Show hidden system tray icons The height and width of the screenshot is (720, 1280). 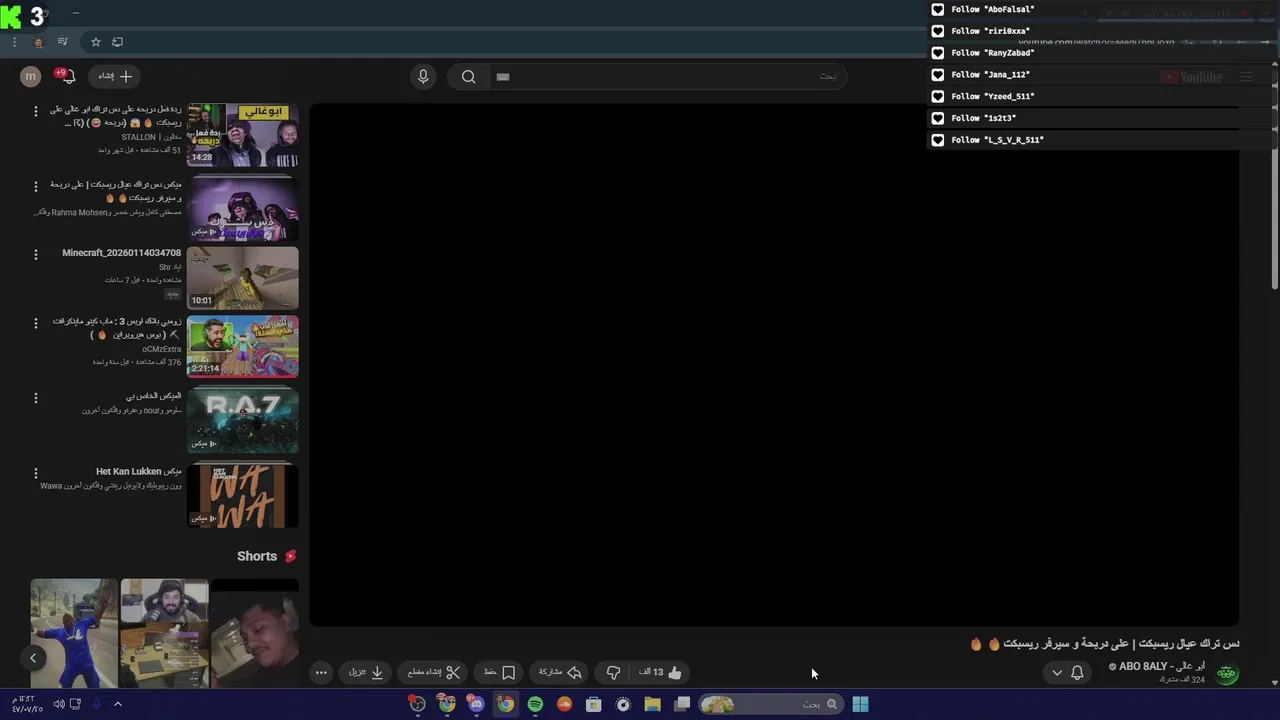click(x=117, y=704)
